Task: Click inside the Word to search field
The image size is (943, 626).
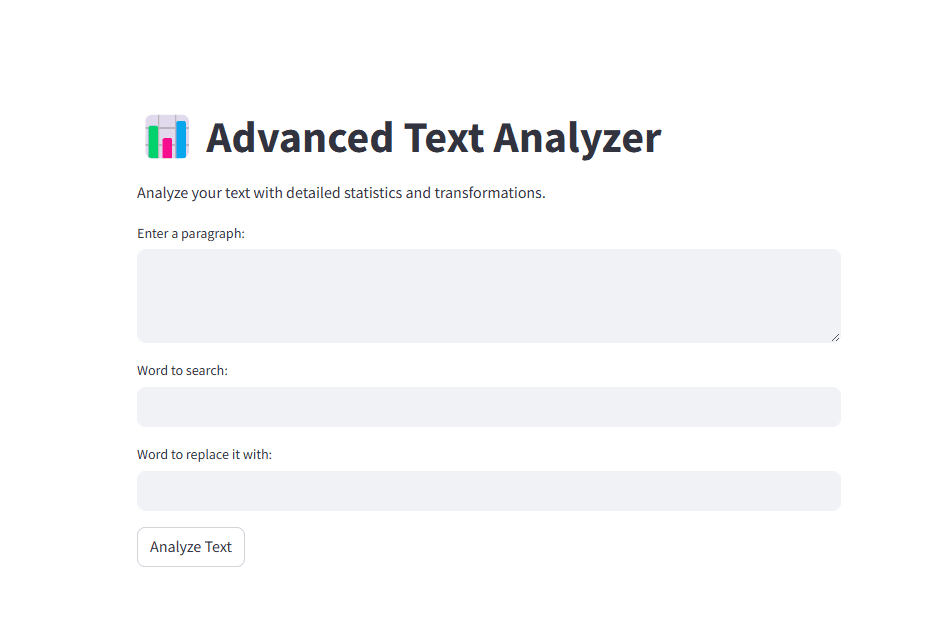Action: click(x=488, y=407)
